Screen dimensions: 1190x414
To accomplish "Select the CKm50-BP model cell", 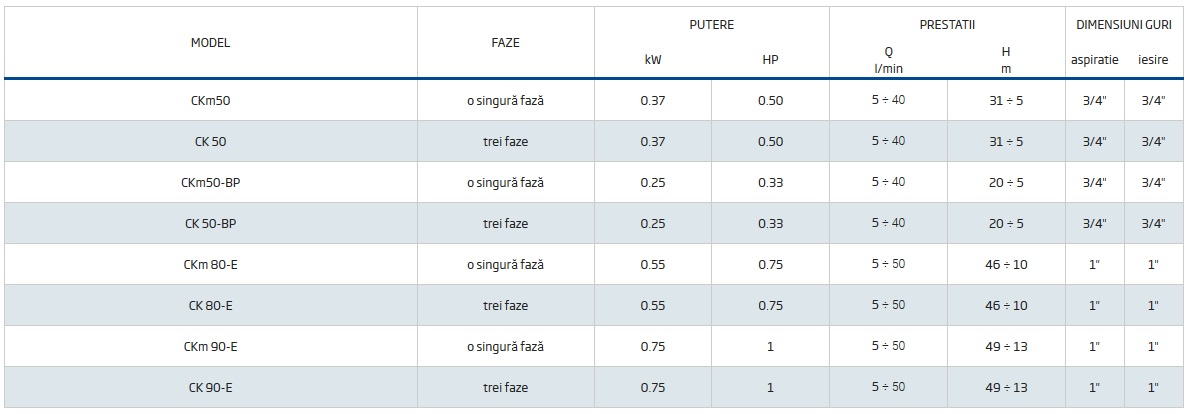I will point(210,183).
